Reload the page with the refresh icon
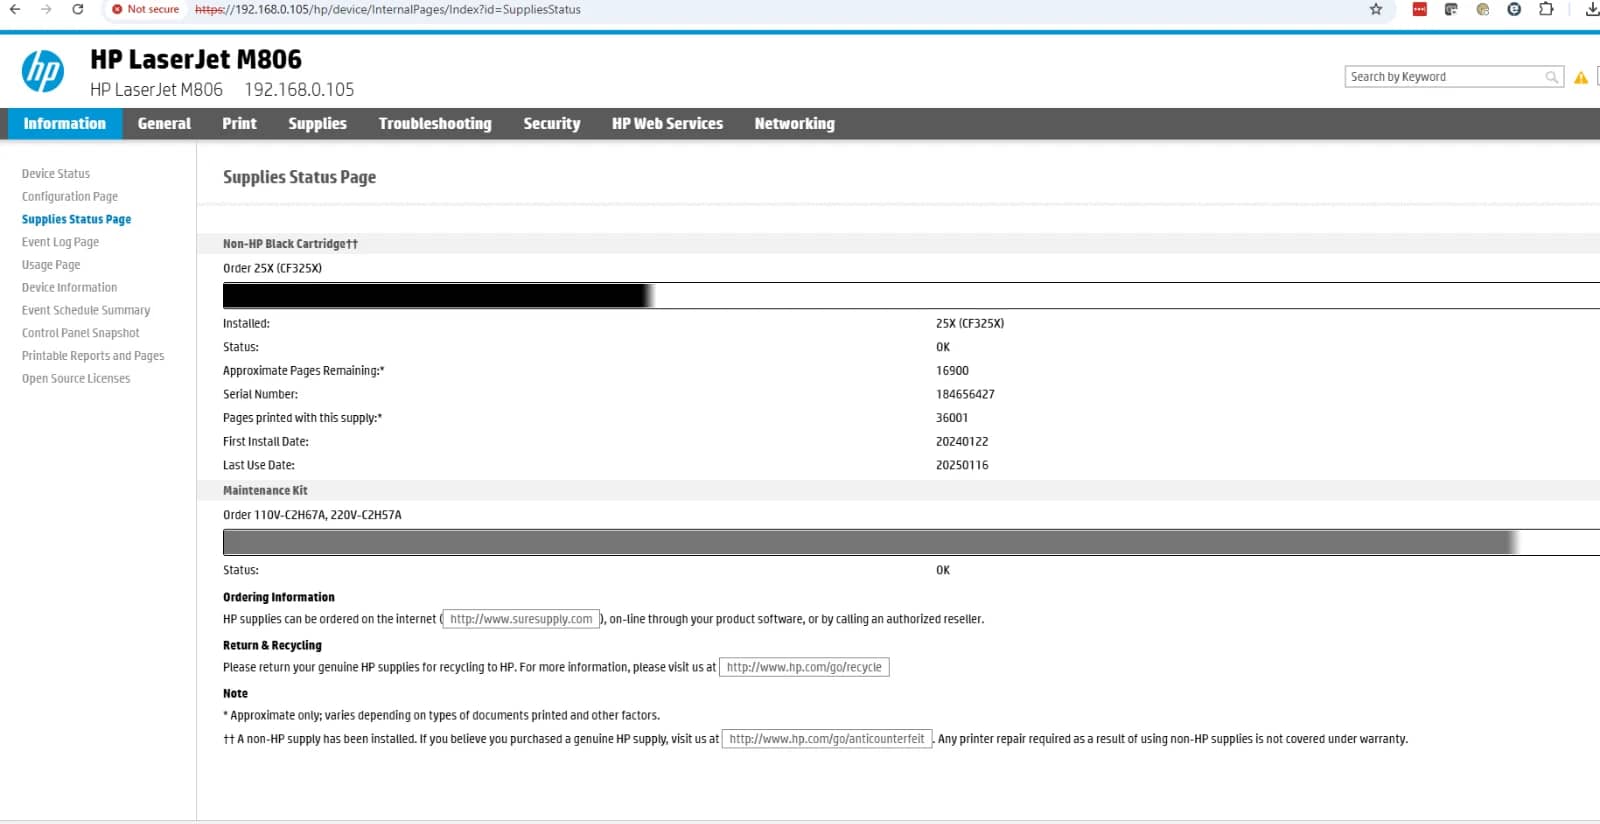 [78, 9]
